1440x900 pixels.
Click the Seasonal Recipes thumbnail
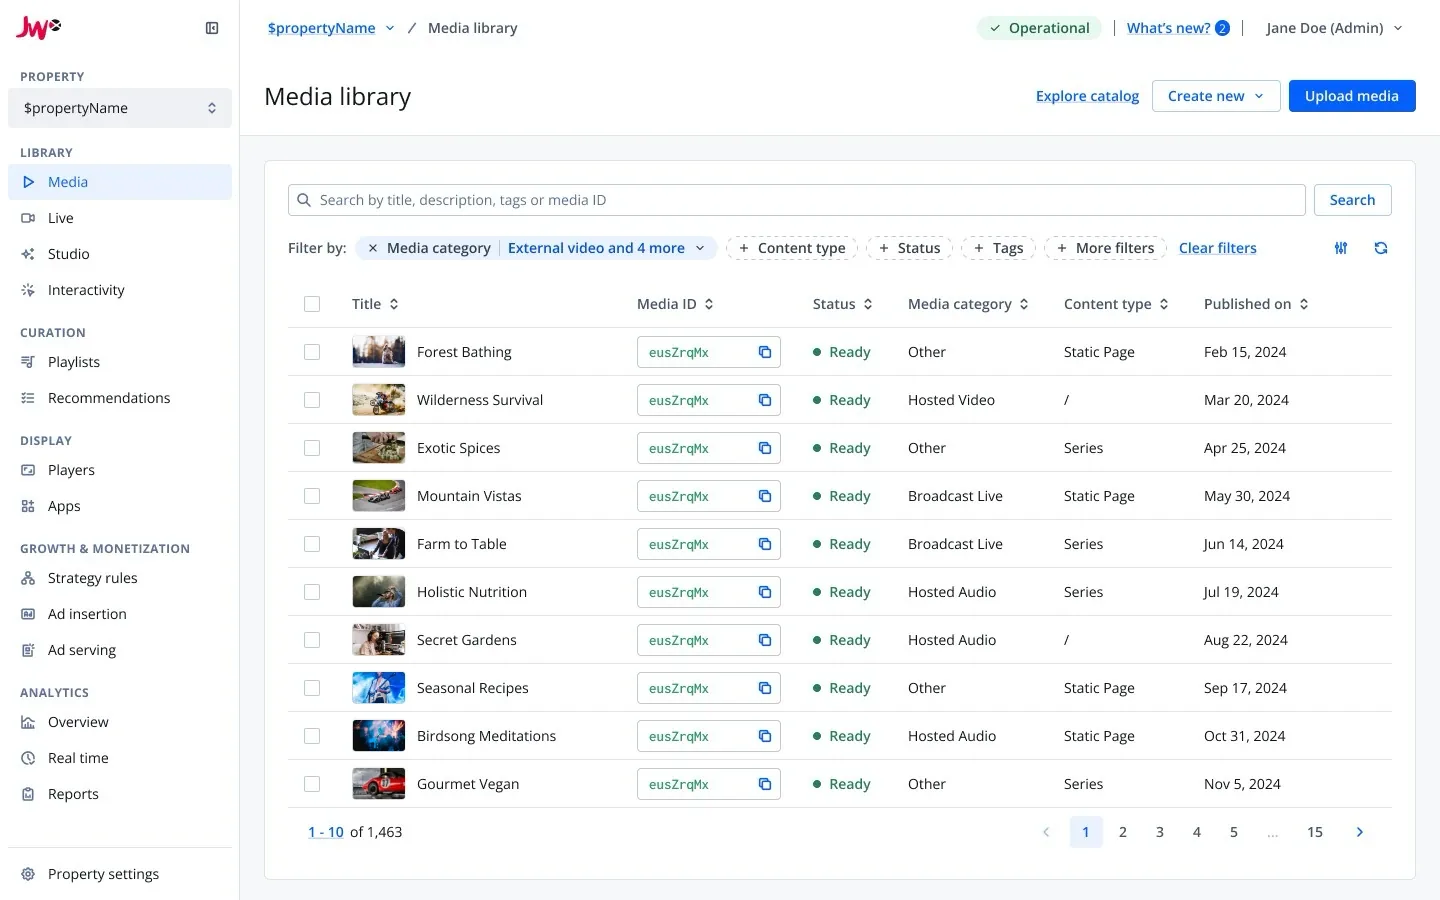pos(379,688)
